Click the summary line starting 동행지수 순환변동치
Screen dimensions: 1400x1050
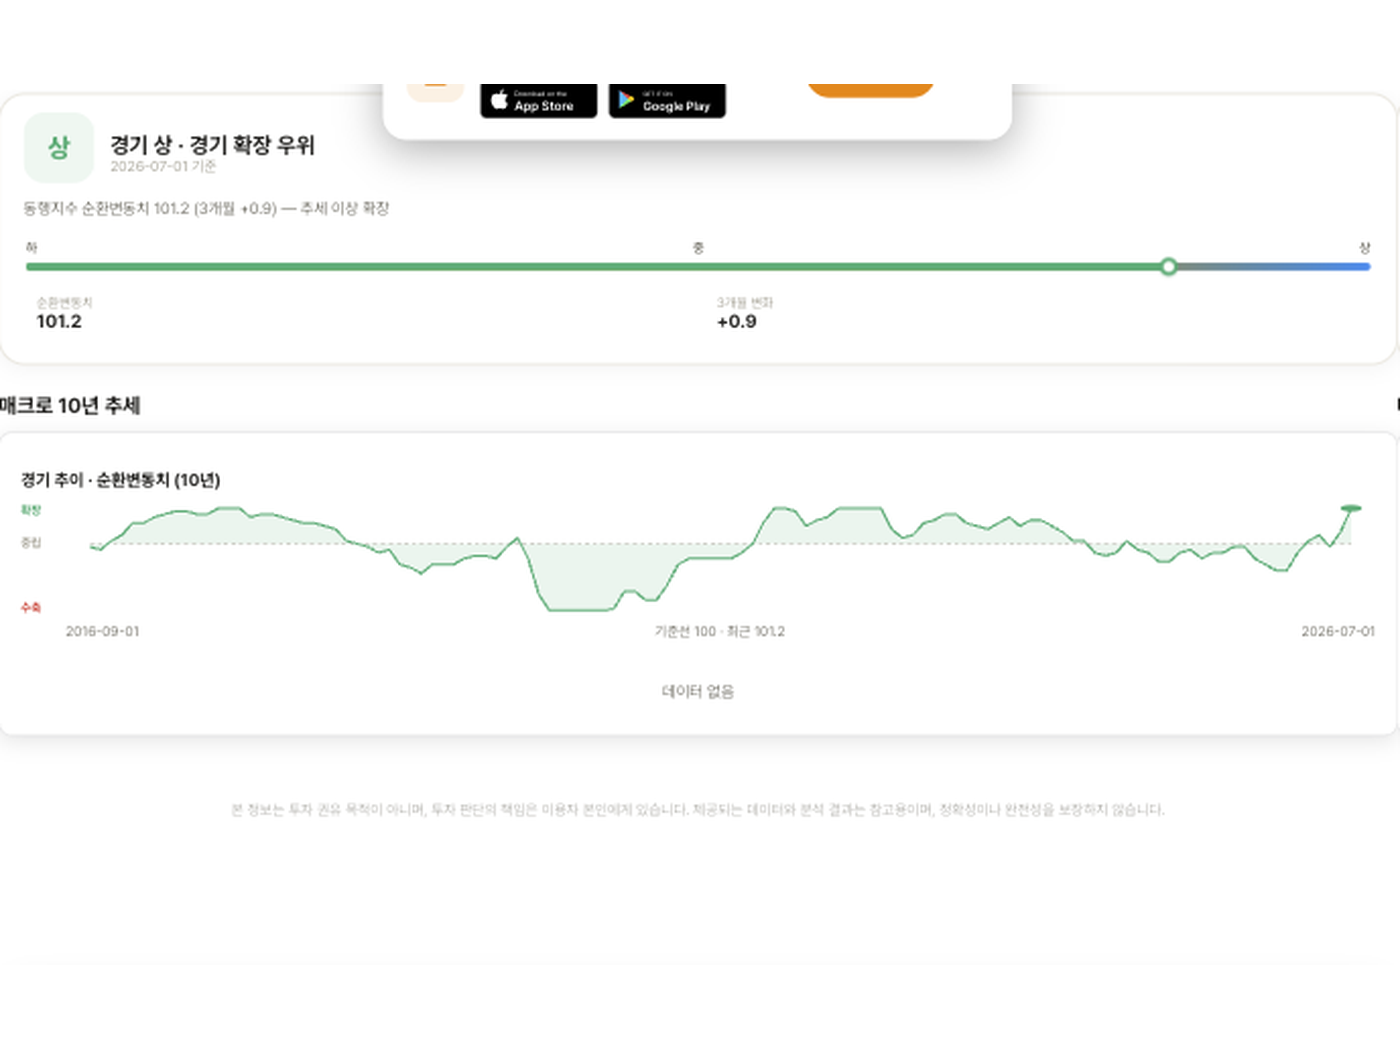[206, 208]
